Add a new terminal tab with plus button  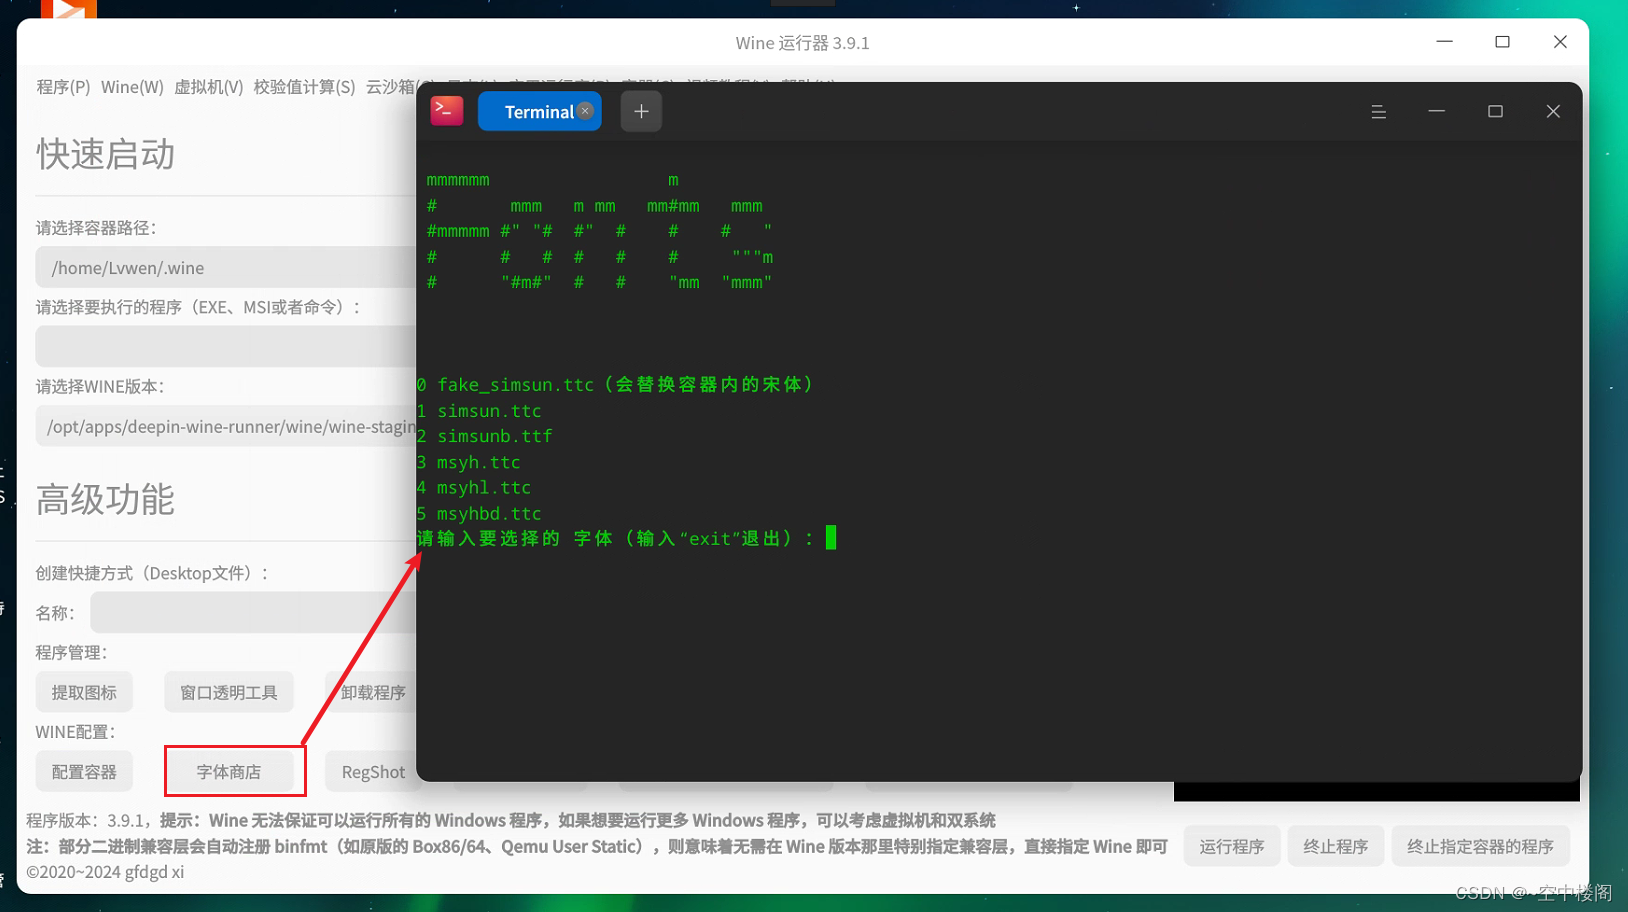click(642, 111)
